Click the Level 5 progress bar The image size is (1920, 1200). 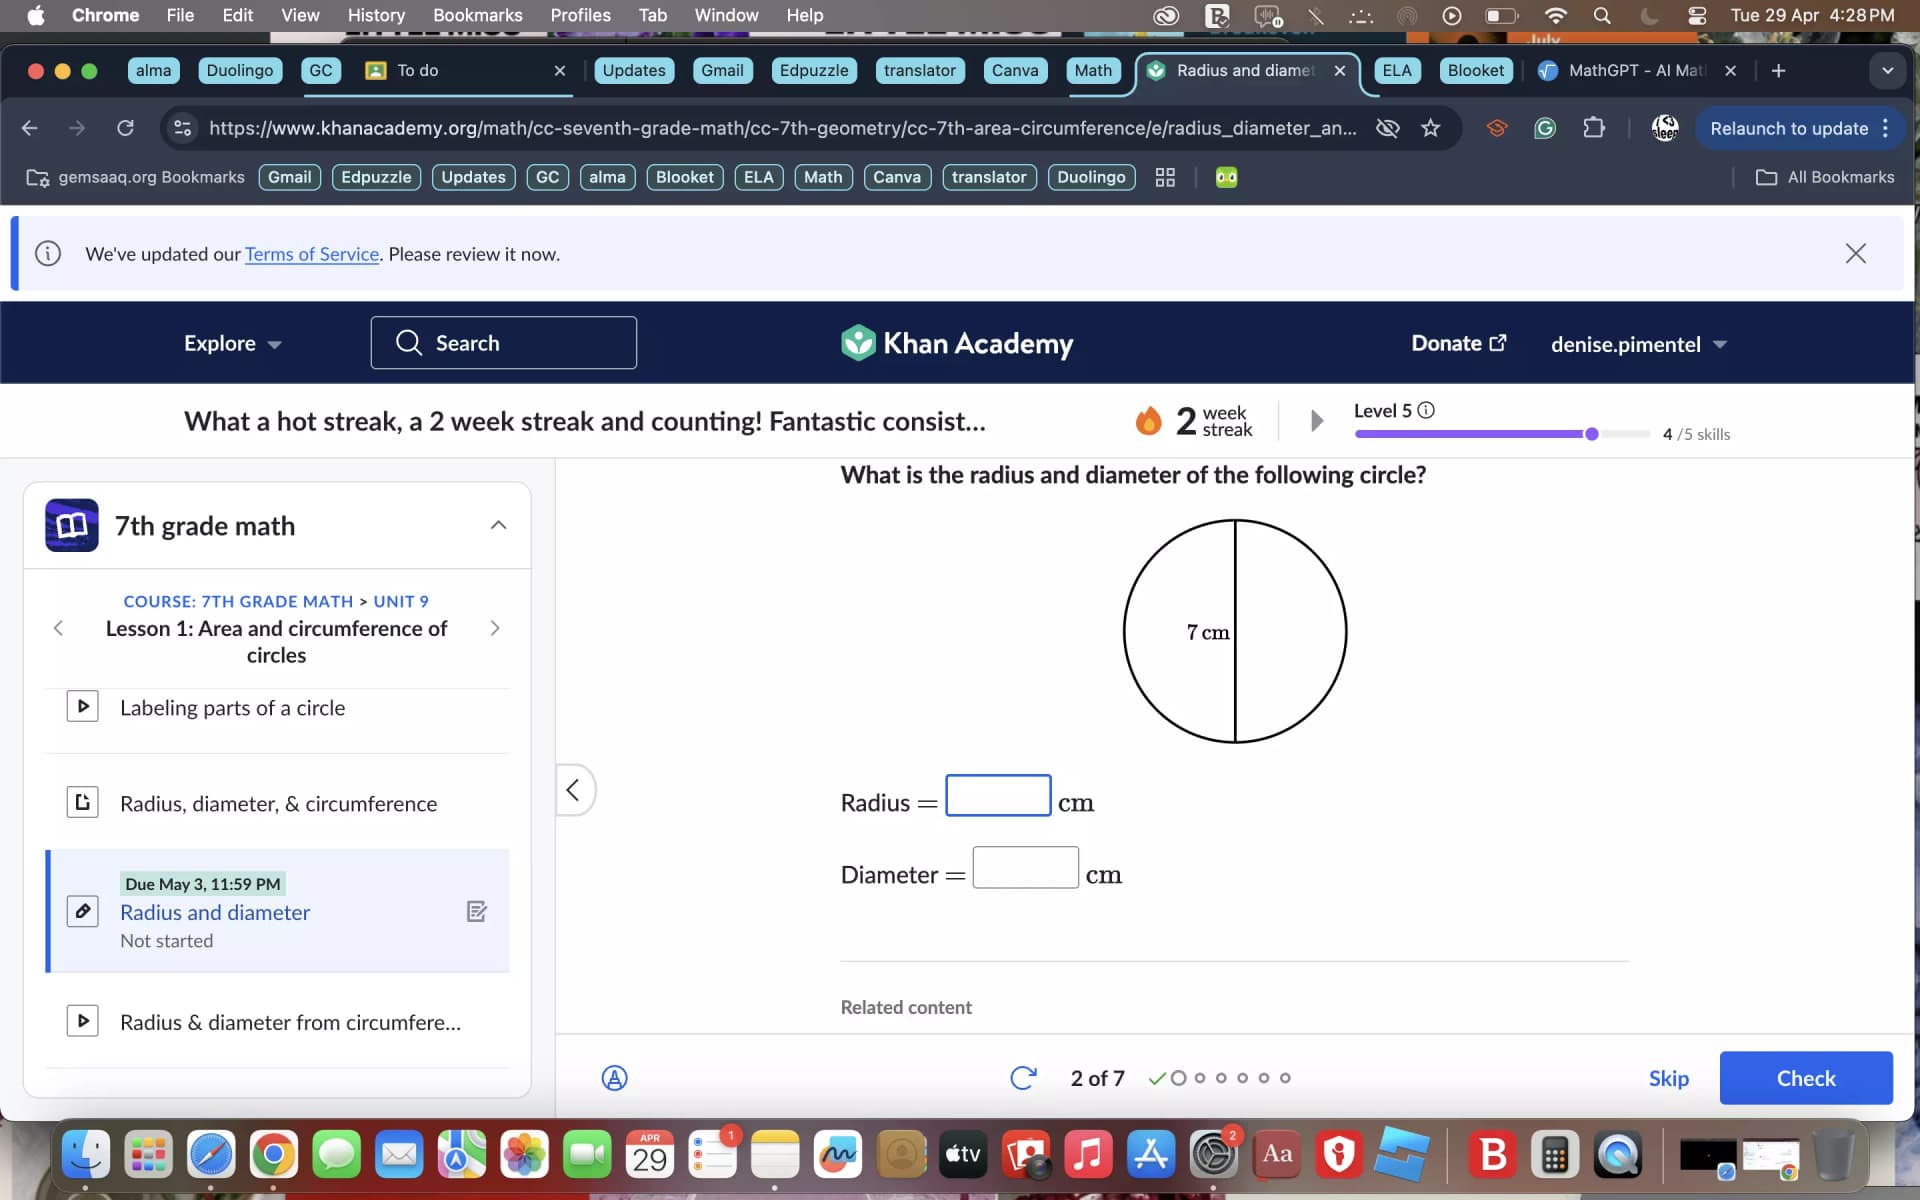click(x=1501, y=434)
